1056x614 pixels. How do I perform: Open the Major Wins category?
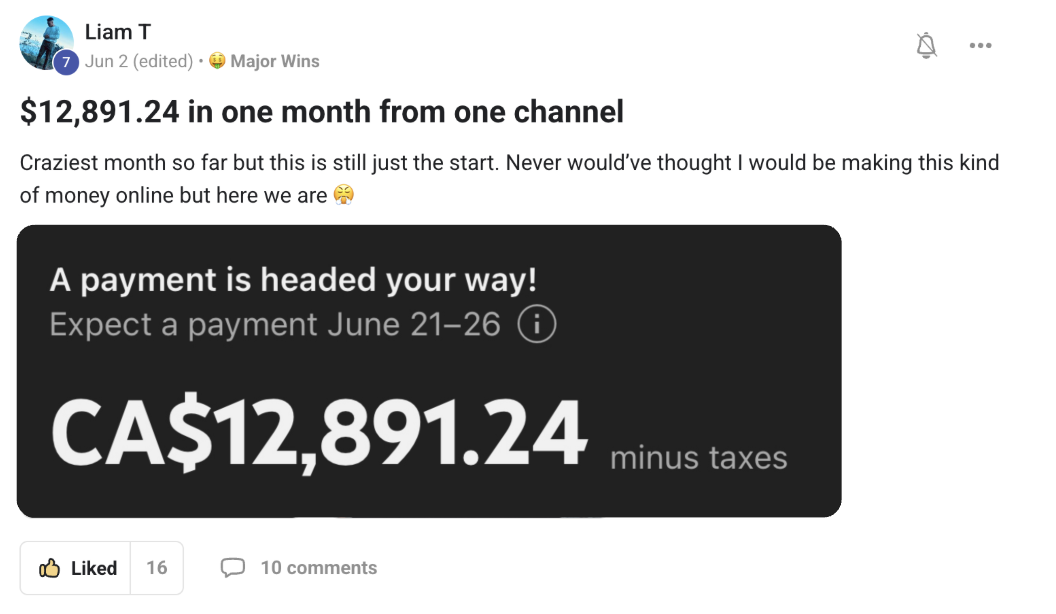coord(274,61)
